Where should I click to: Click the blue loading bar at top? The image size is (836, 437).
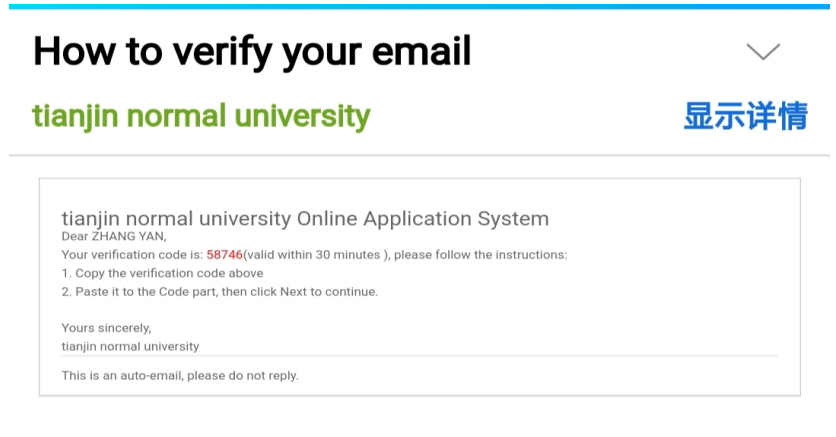tap(419, 7)
